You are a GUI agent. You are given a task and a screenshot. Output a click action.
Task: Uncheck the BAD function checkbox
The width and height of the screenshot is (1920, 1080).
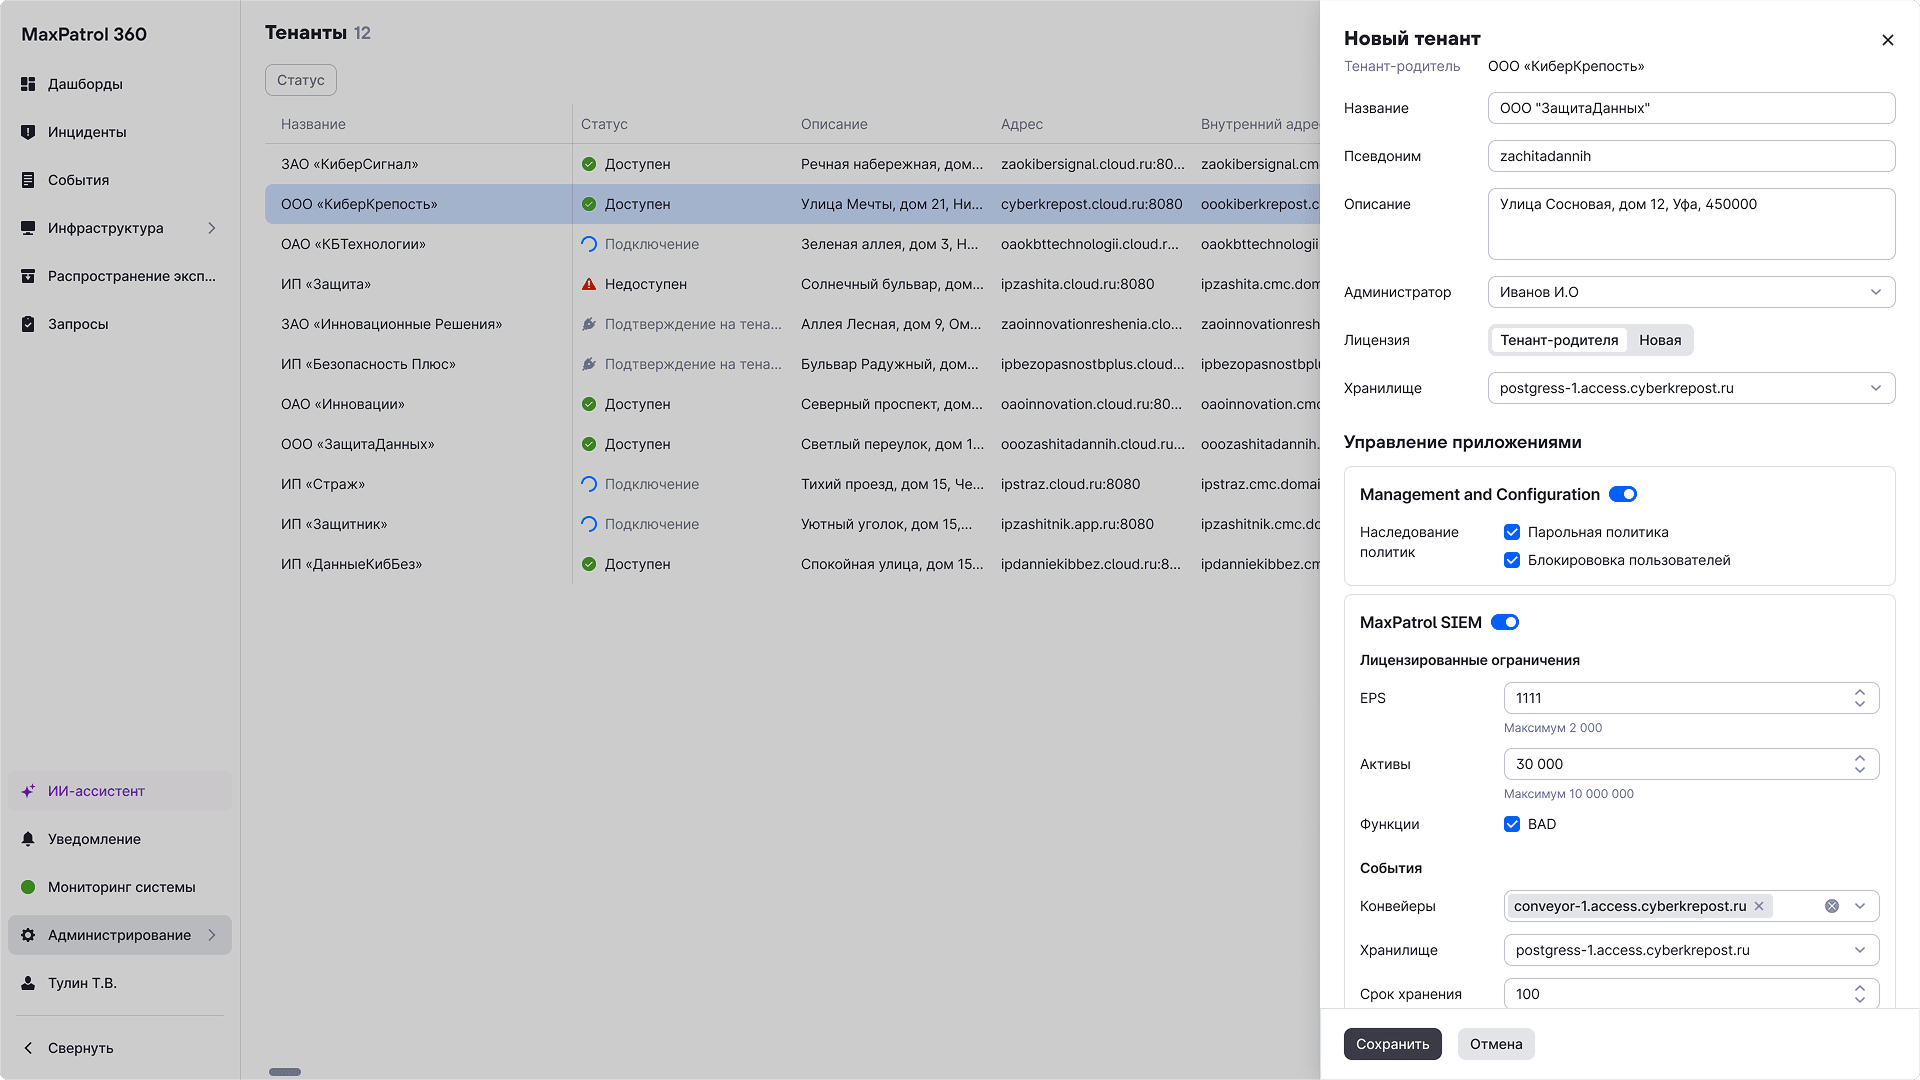1512,824
